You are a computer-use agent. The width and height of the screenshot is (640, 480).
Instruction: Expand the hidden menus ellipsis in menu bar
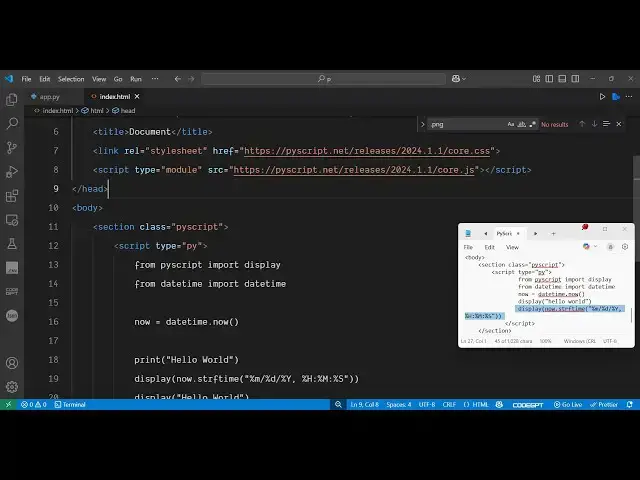[x=155, y=79]
